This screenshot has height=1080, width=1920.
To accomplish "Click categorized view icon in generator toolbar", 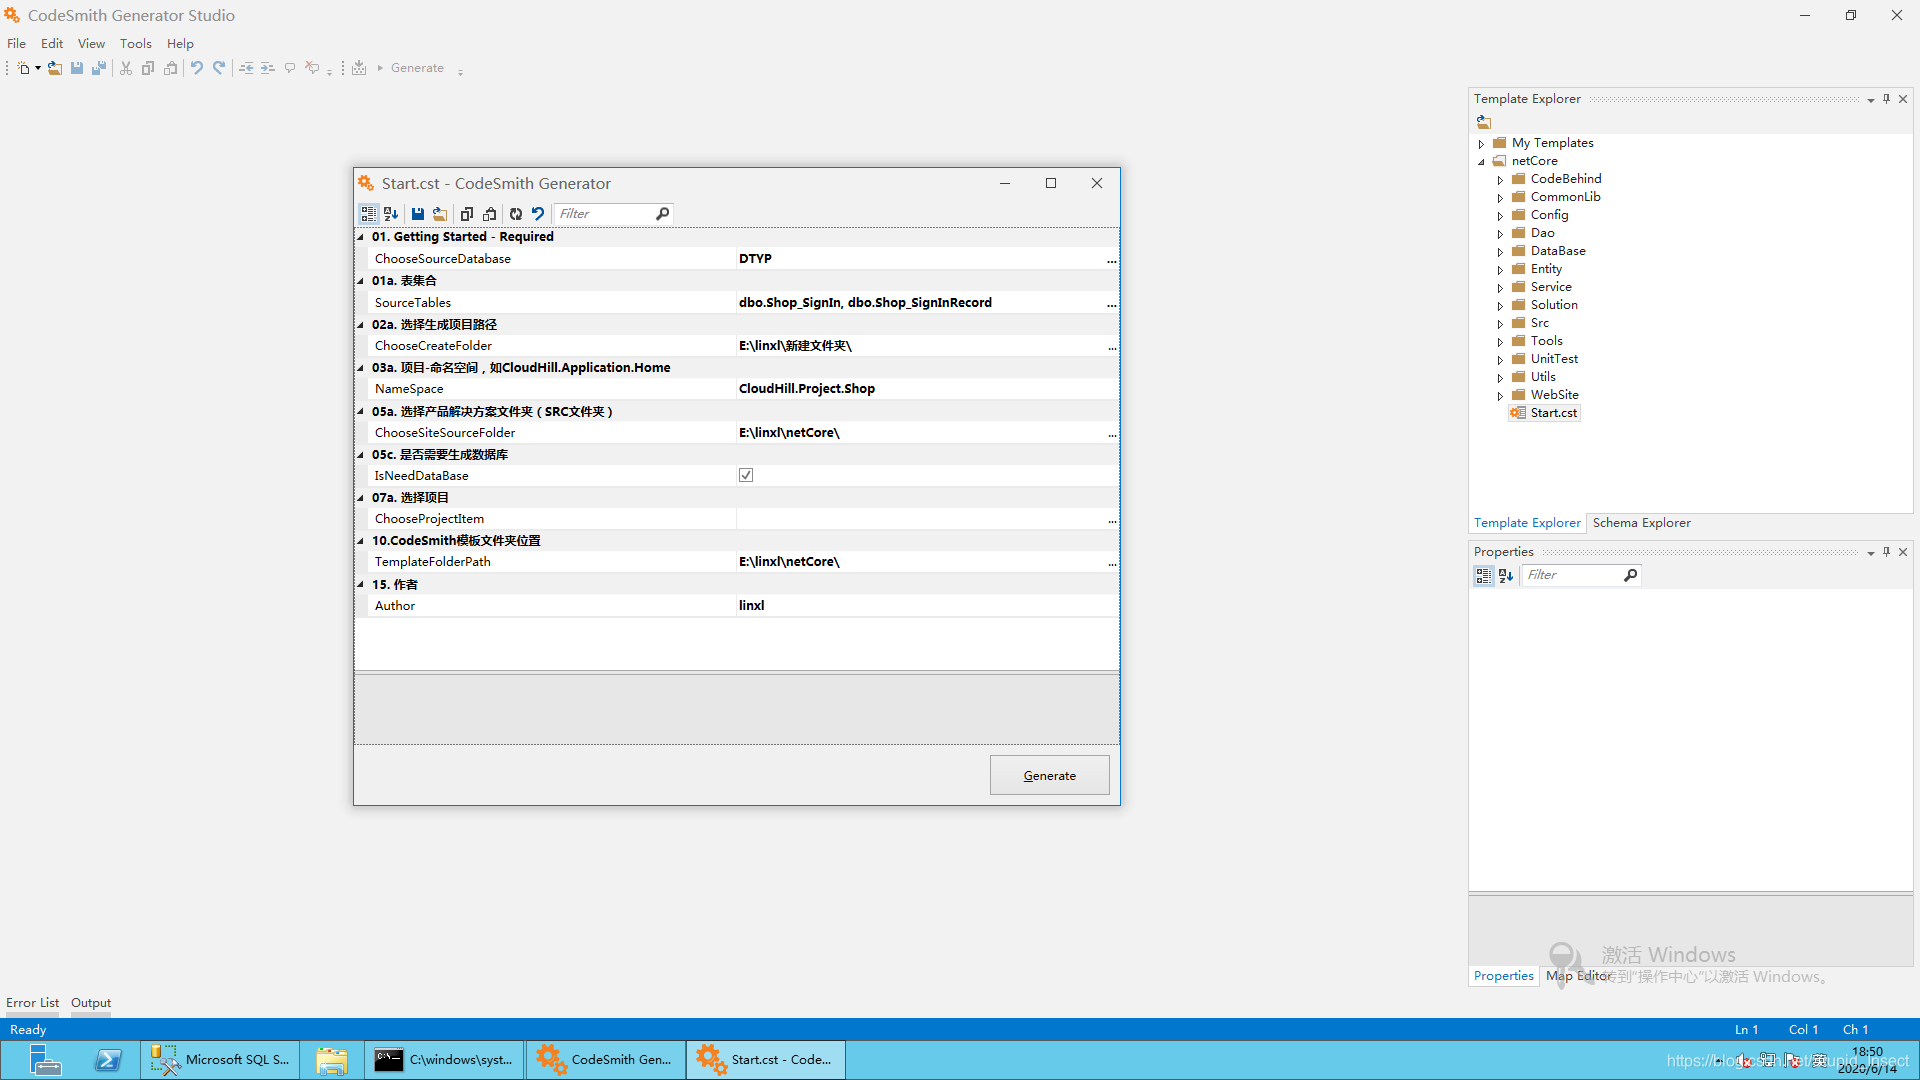I will [x=368, y=214].
